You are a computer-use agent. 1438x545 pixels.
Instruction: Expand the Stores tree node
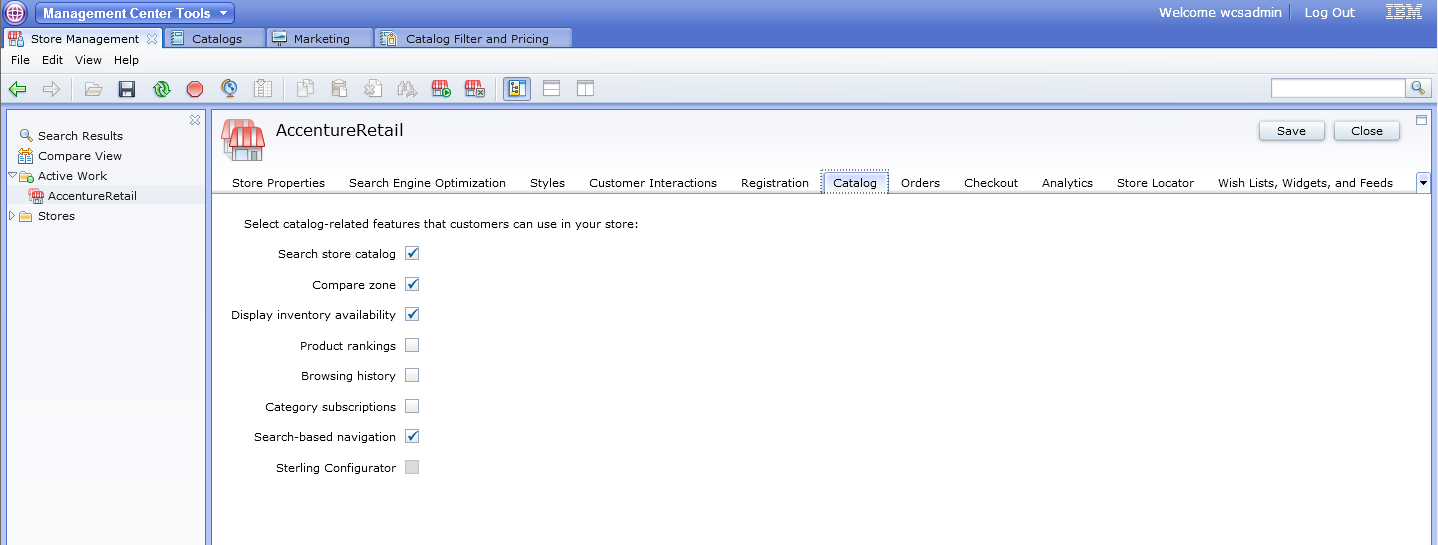click(x=11, y=216)
